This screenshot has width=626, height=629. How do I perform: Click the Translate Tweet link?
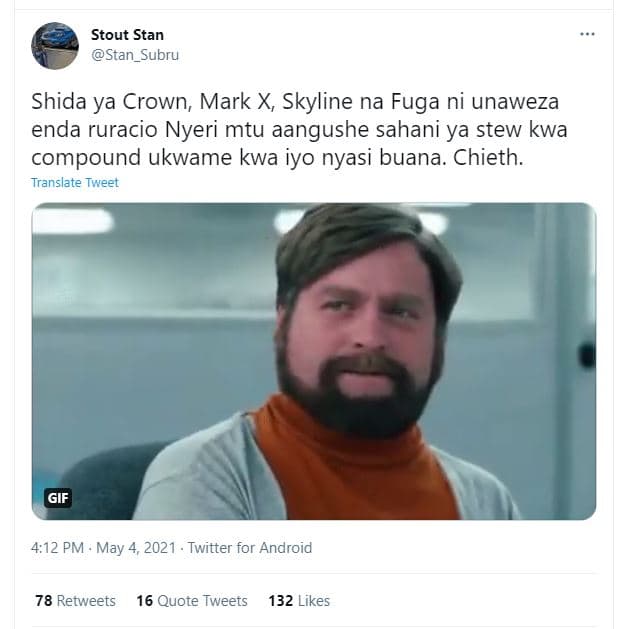(x=75, y=183)
